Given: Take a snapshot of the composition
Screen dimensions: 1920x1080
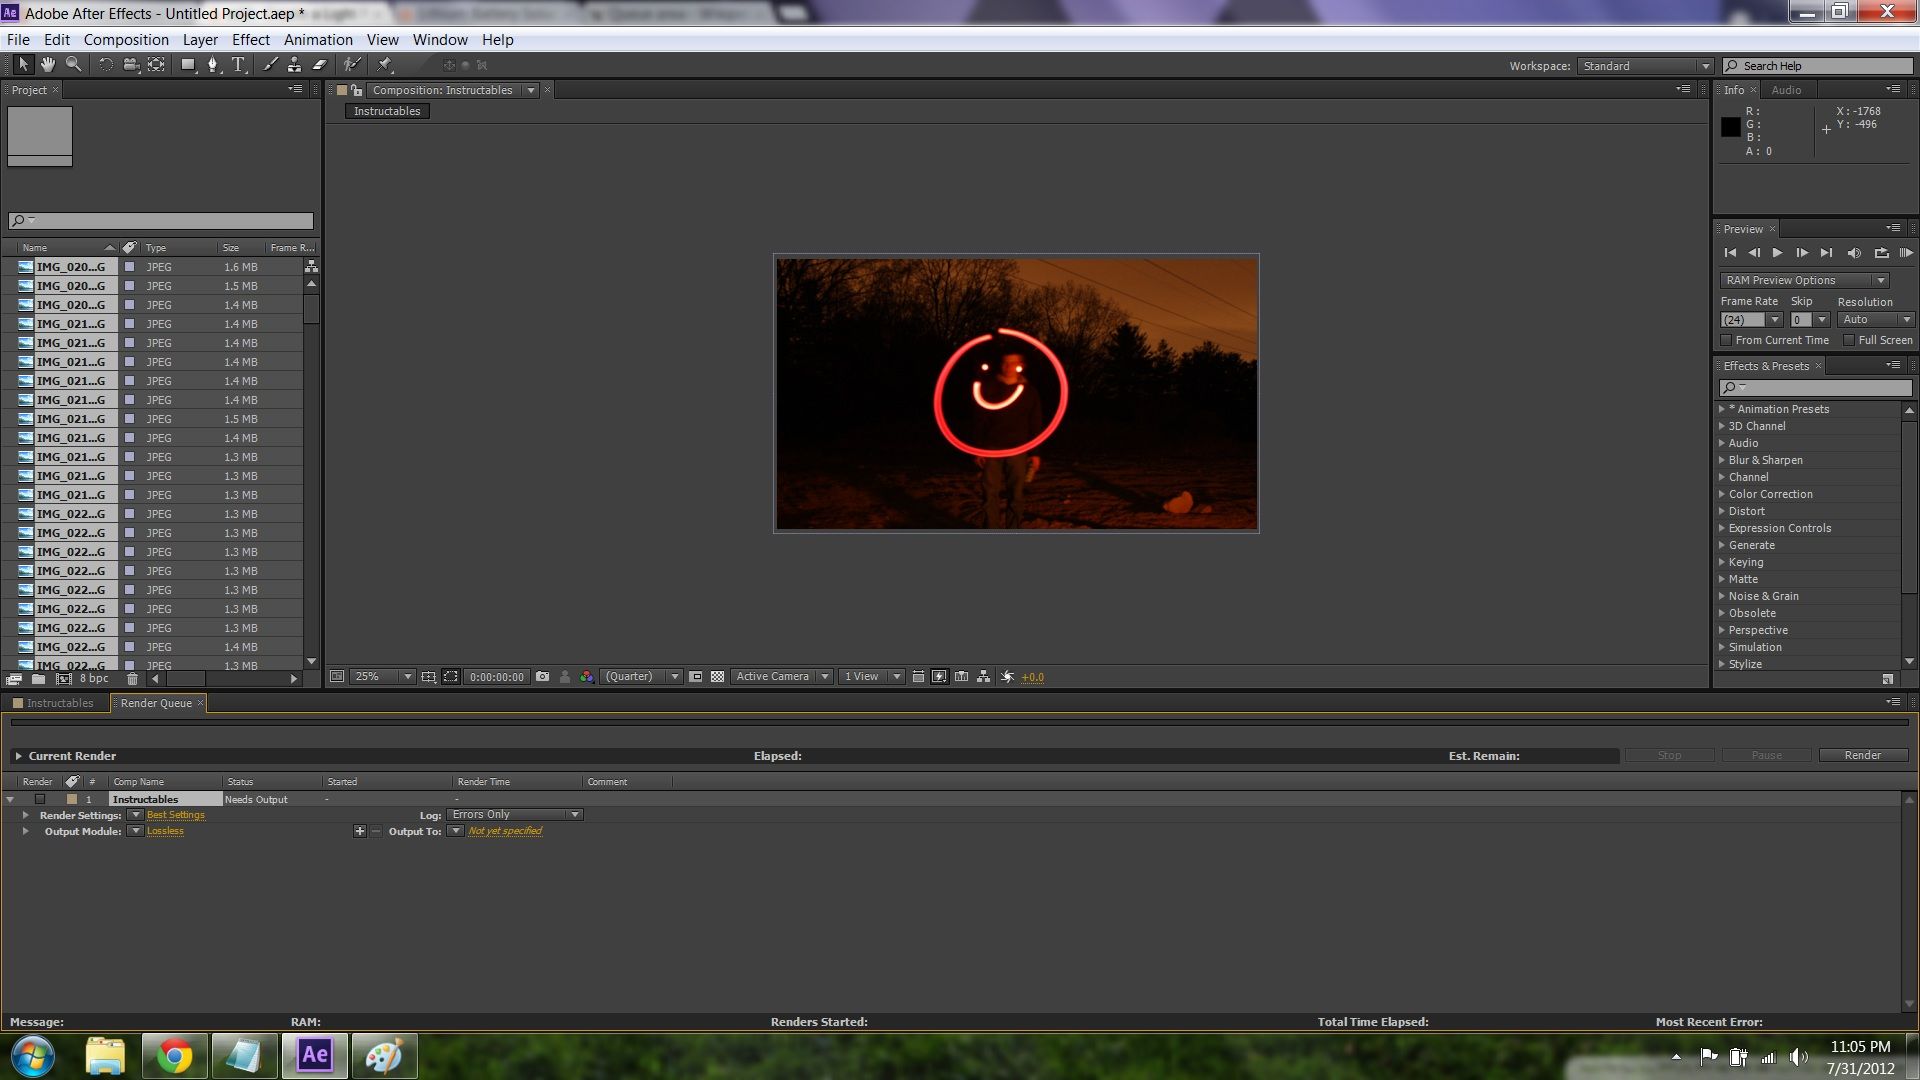Looking at the screenshot, I should pyautogui.click(x=542, y=677).
